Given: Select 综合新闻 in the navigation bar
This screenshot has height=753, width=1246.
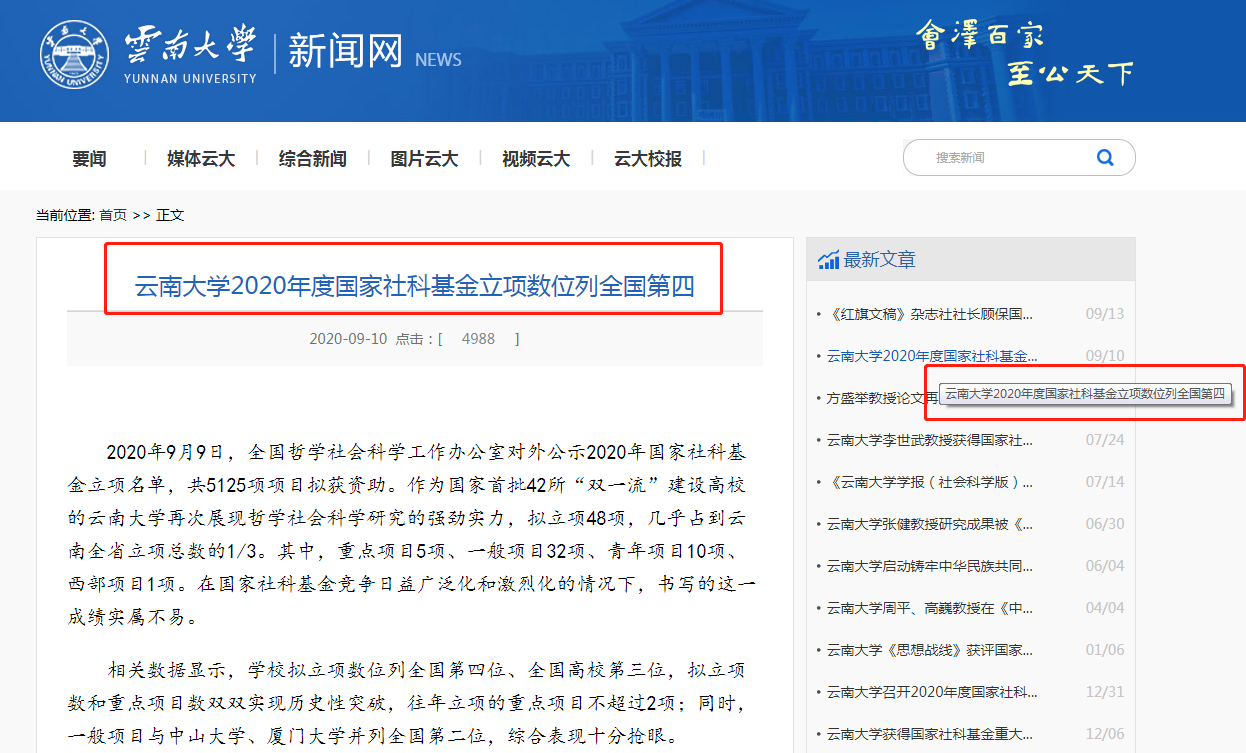Looking at the screenshot, I should pyautogui.click(x=313, y=158).
